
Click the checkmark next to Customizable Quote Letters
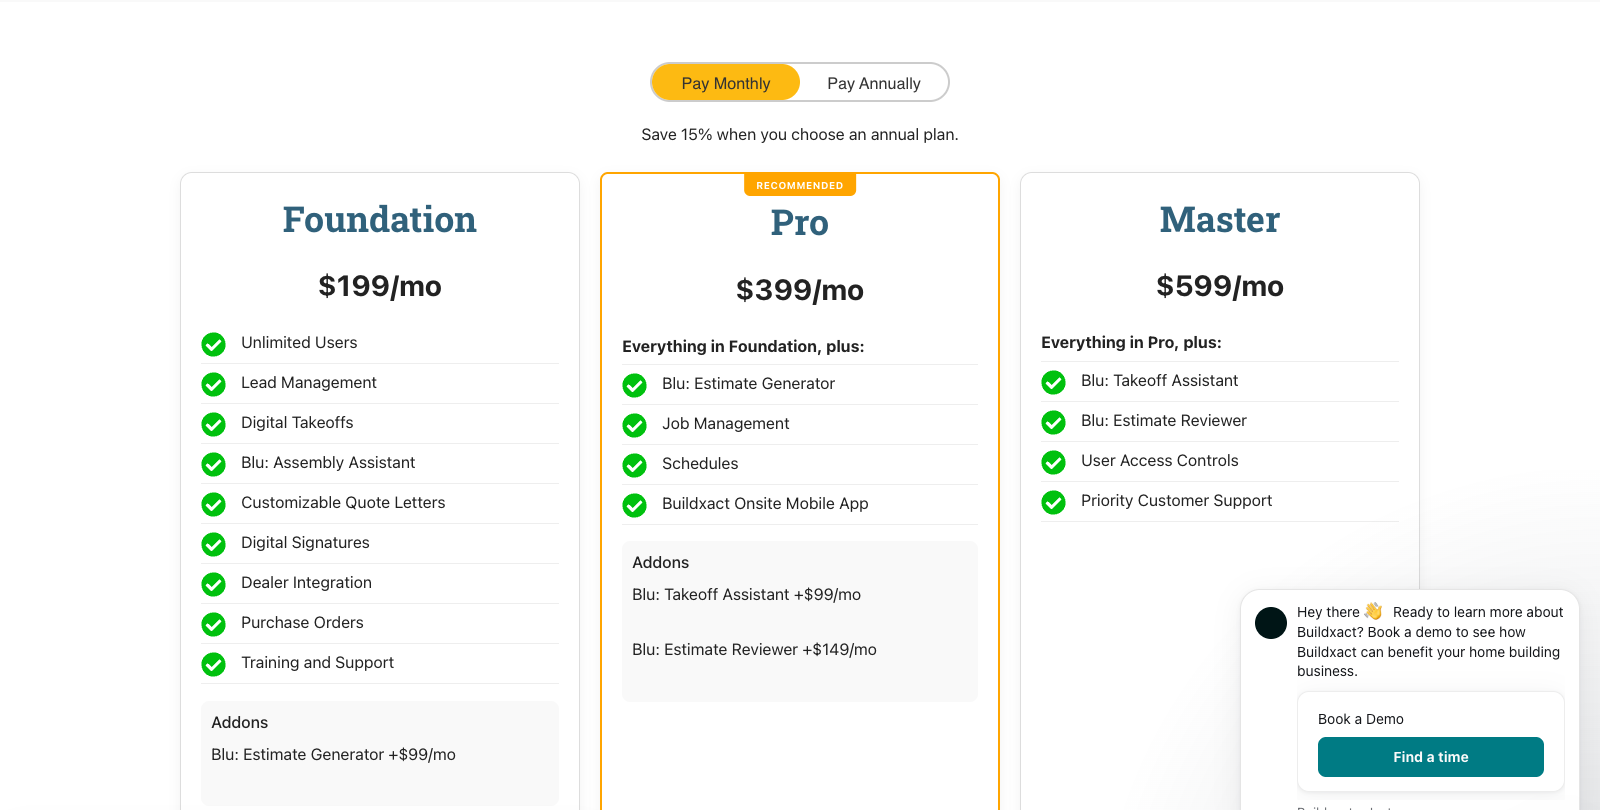click(213, 504)
